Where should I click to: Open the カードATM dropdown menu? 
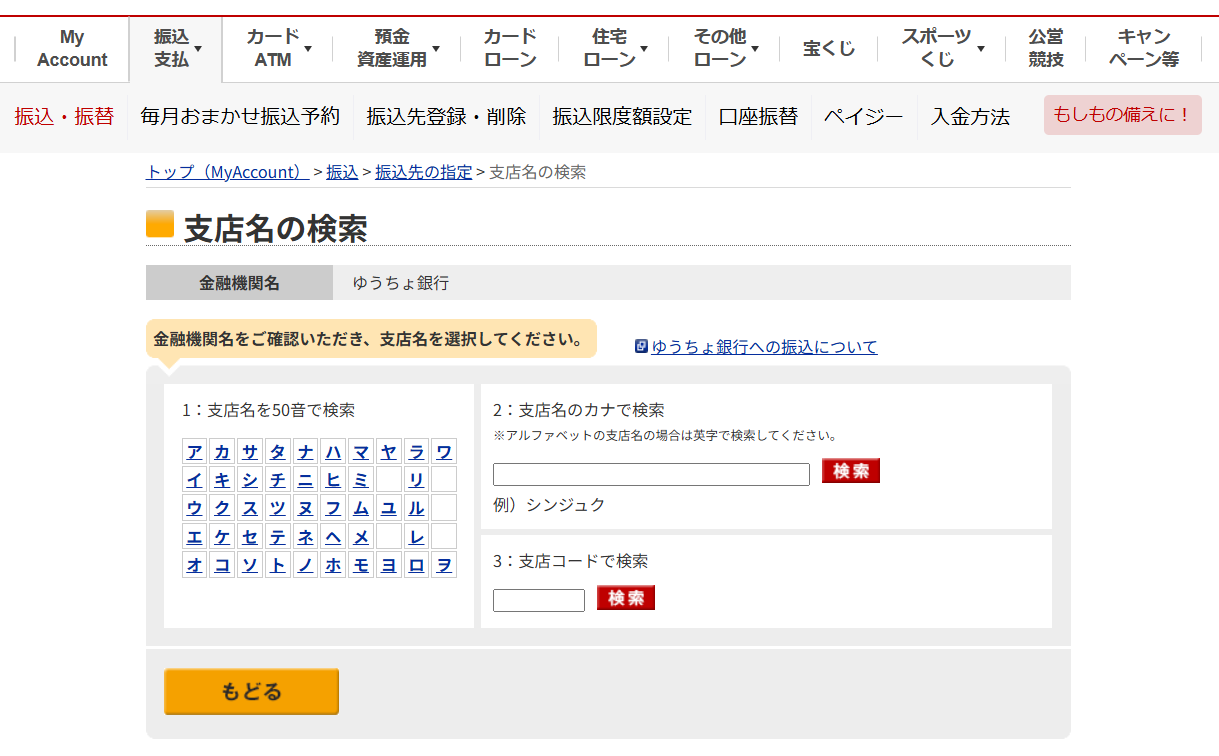pos(278,48)
